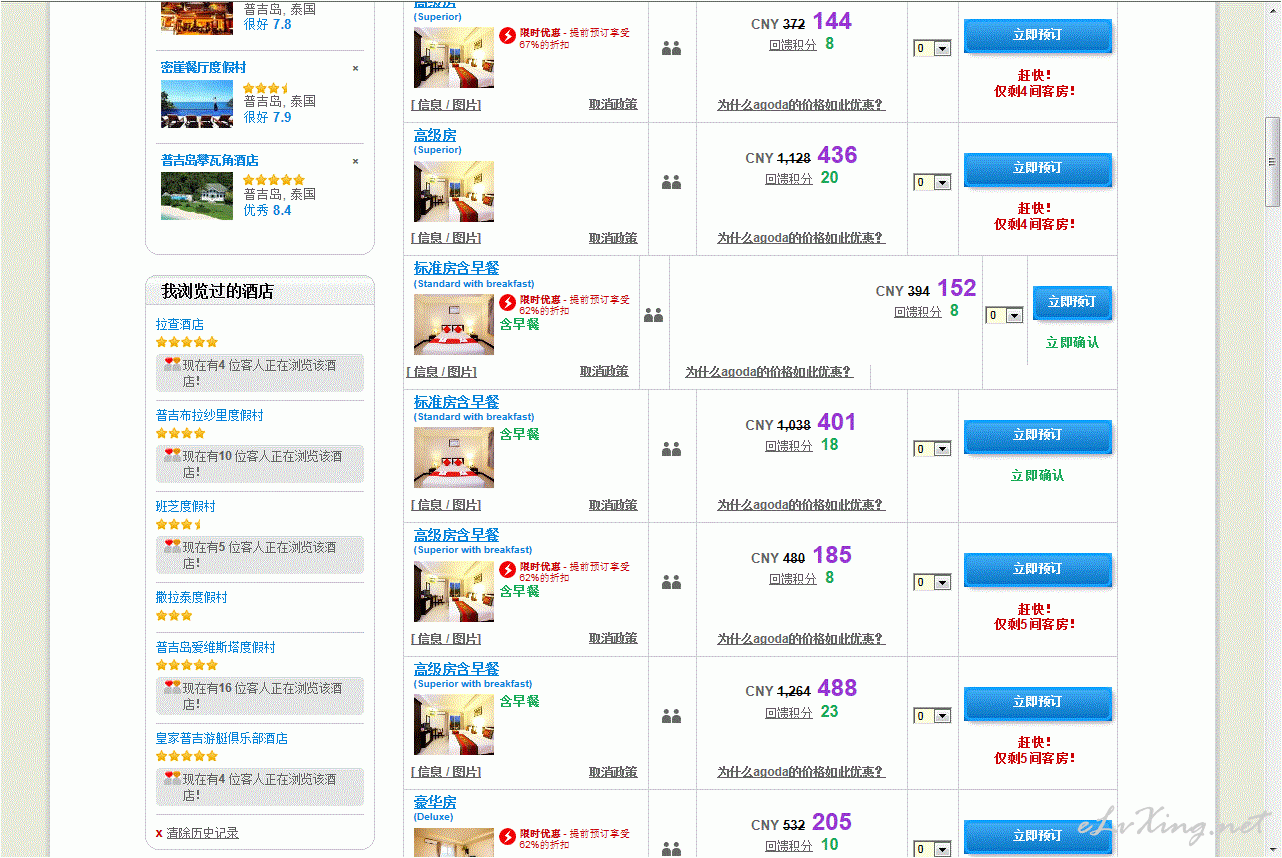Open room quantity dropdown for the 185 room
1282x858 pixels.
click(x=932, y=582)
